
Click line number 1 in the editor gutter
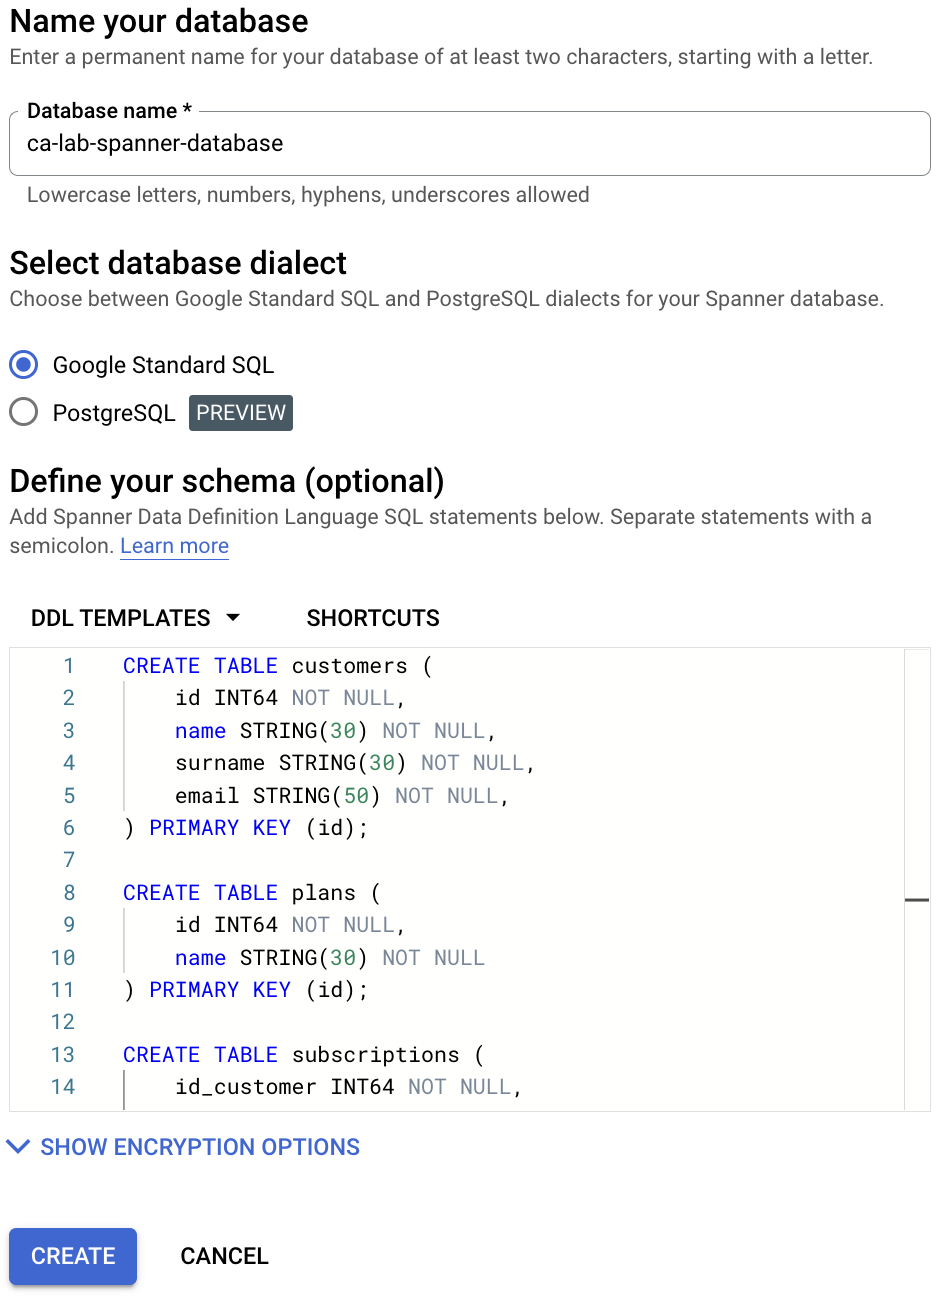tap(68, 666)
